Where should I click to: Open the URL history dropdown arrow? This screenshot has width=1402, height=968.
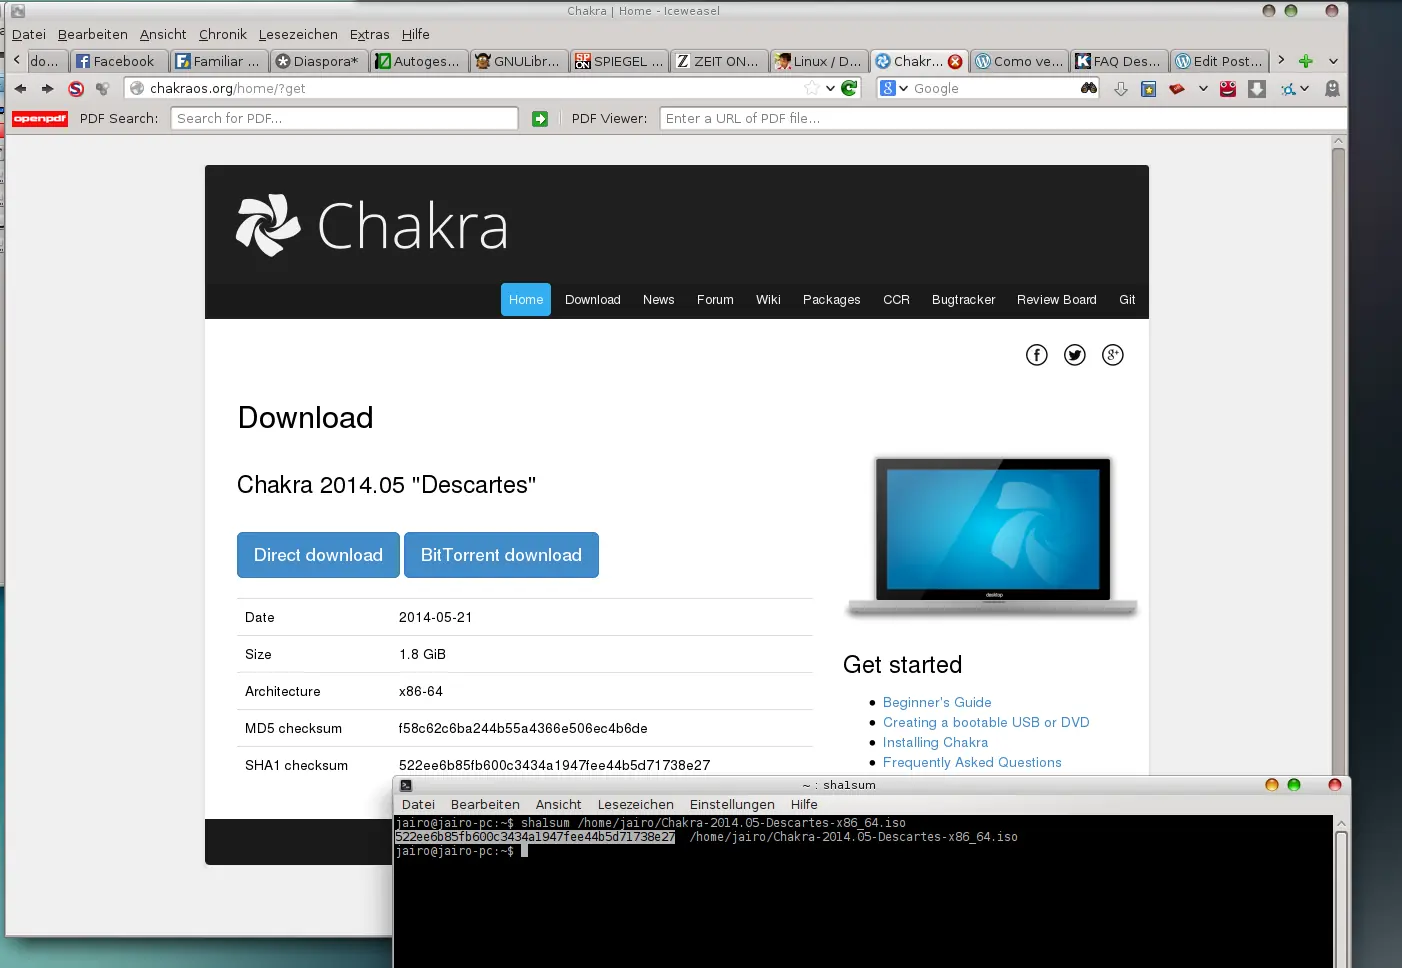(830, 88)
